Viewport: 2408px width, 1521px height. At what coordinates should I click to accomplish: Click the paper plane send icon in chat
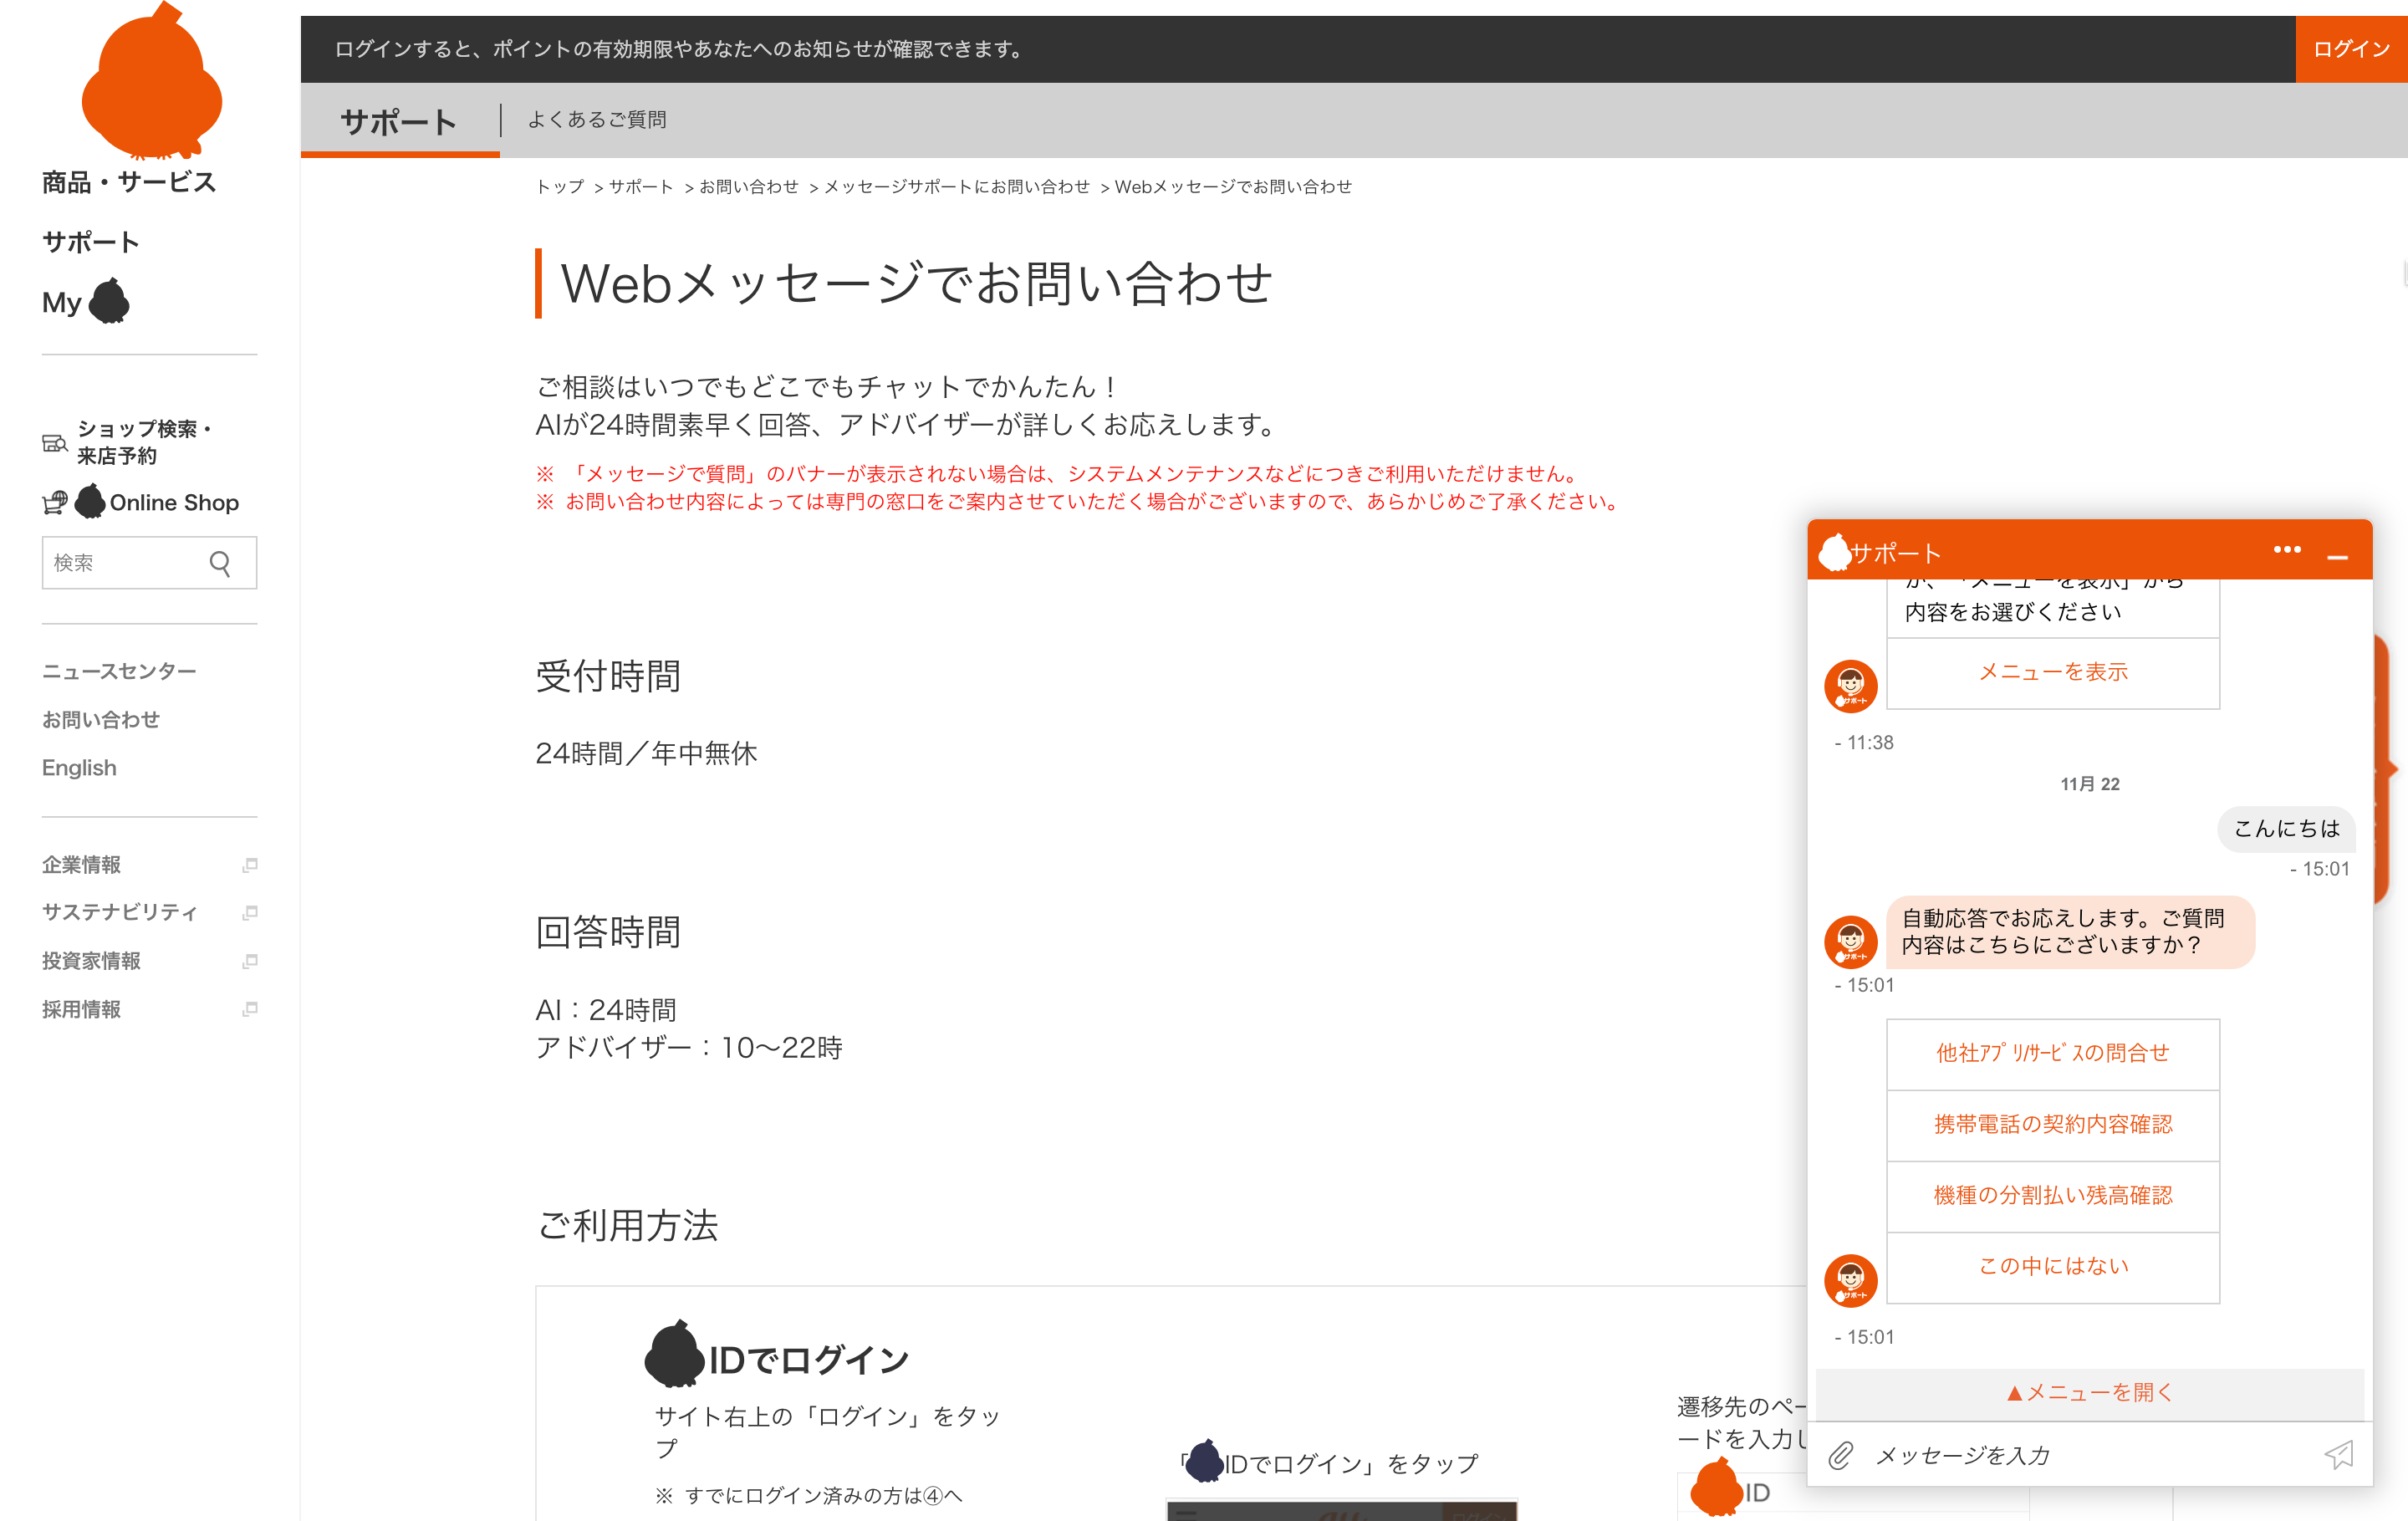point(2340,1456)
